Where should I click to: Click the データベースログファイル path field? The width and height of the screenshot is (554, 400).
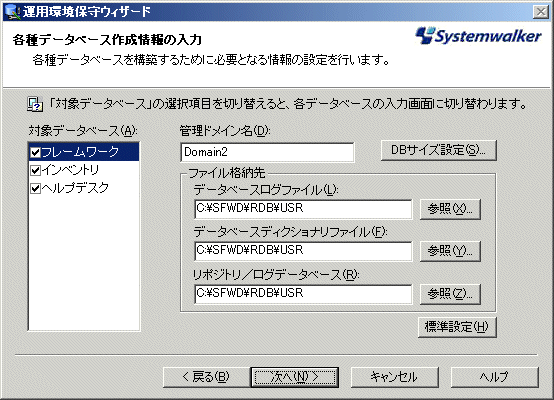(303, 209)
